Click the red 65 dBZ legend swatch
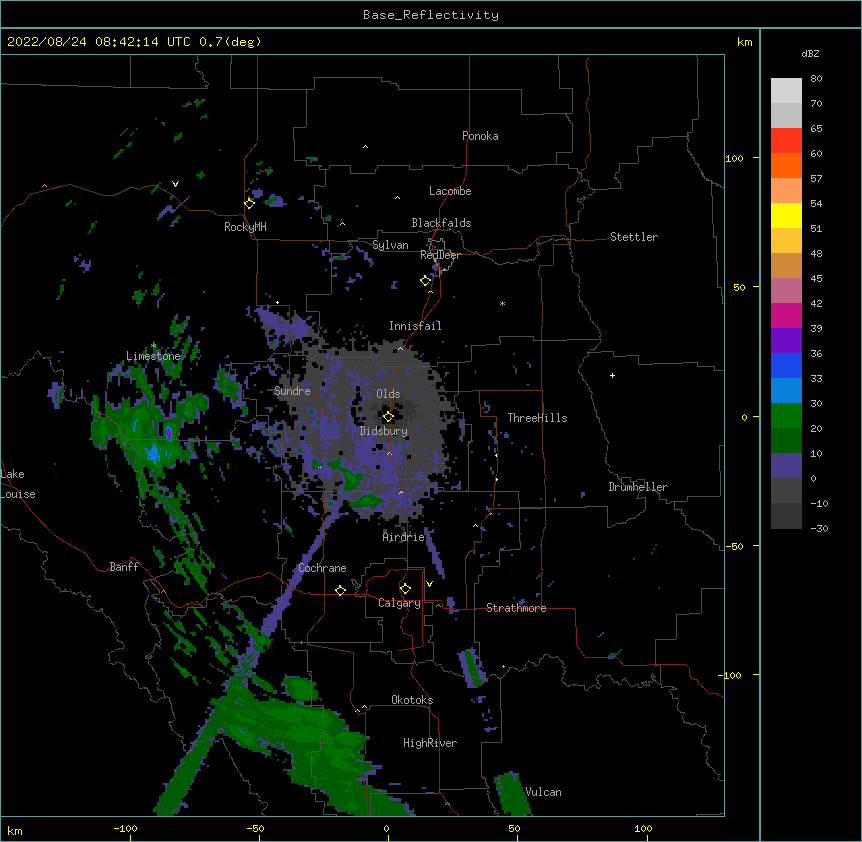 point(786,140)
